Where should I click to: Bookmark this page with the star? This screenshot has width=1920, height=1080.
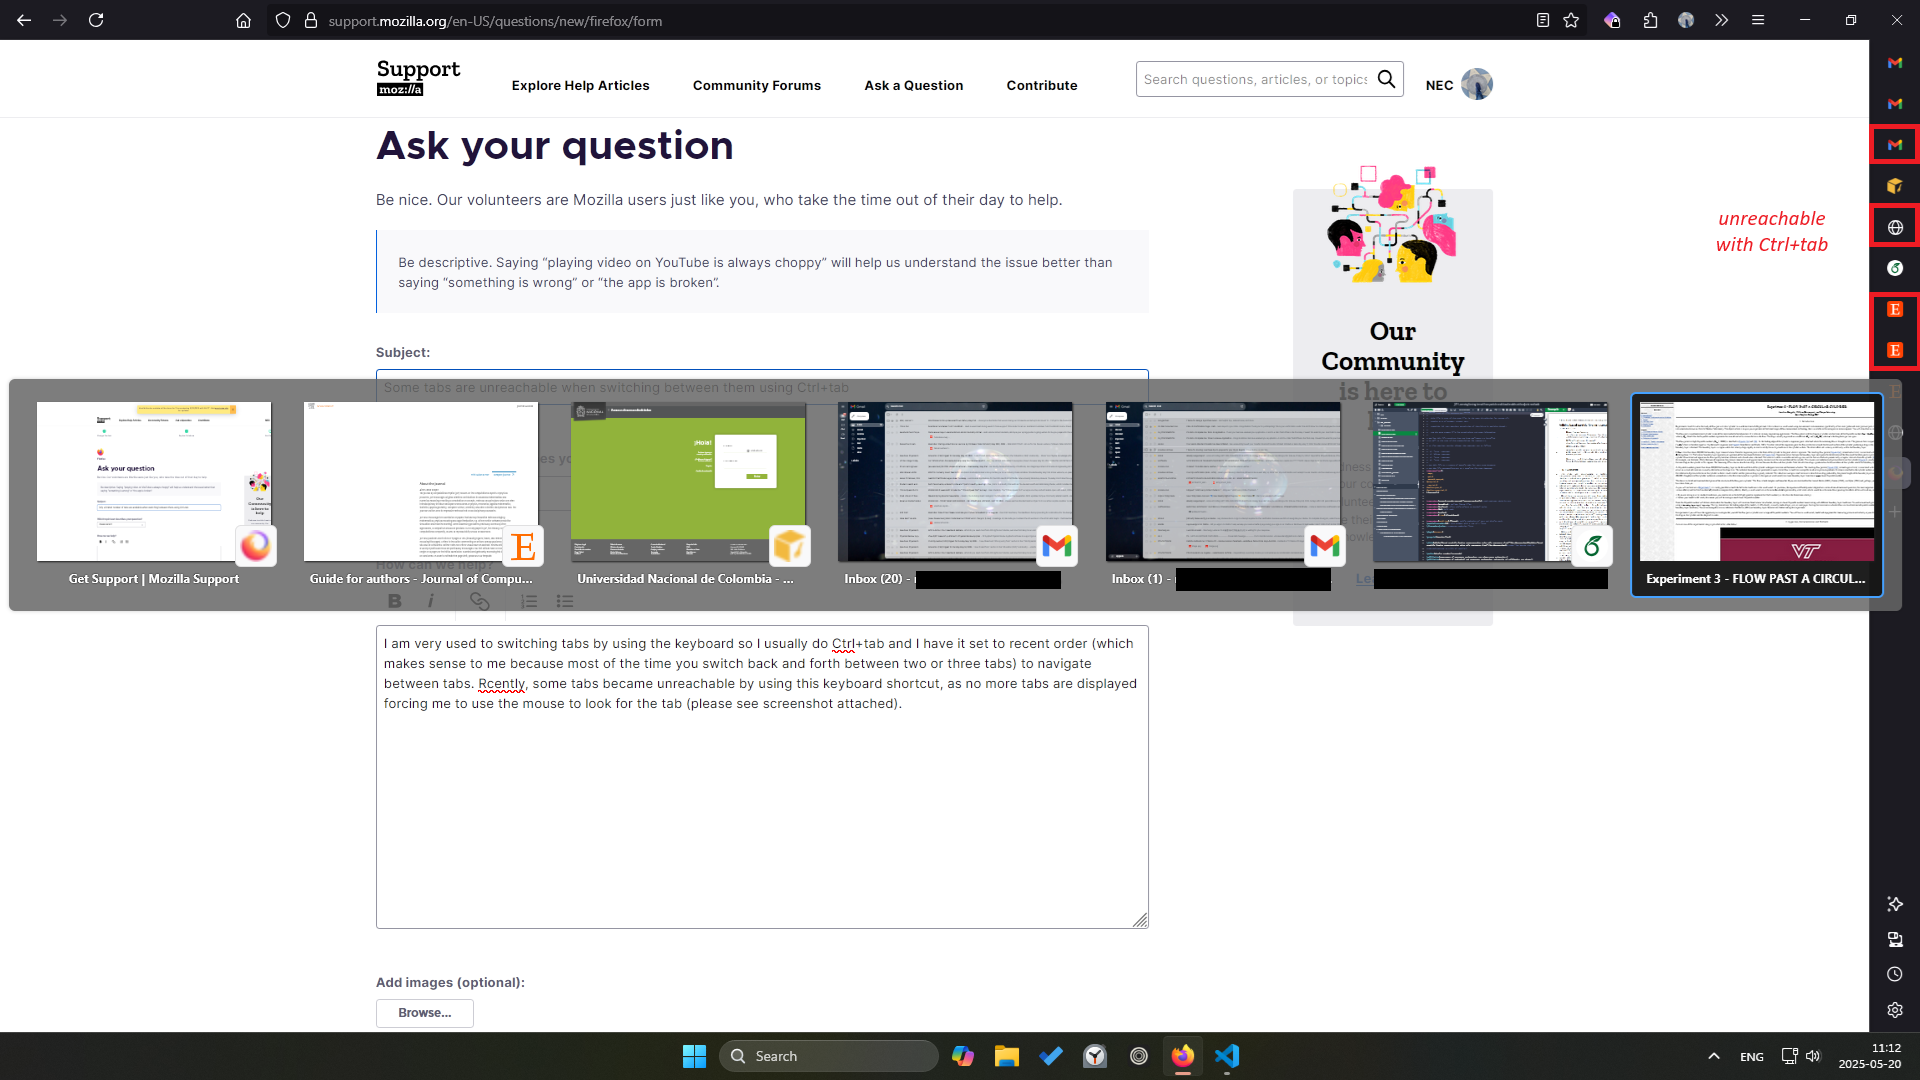(x=1571, y=20)
